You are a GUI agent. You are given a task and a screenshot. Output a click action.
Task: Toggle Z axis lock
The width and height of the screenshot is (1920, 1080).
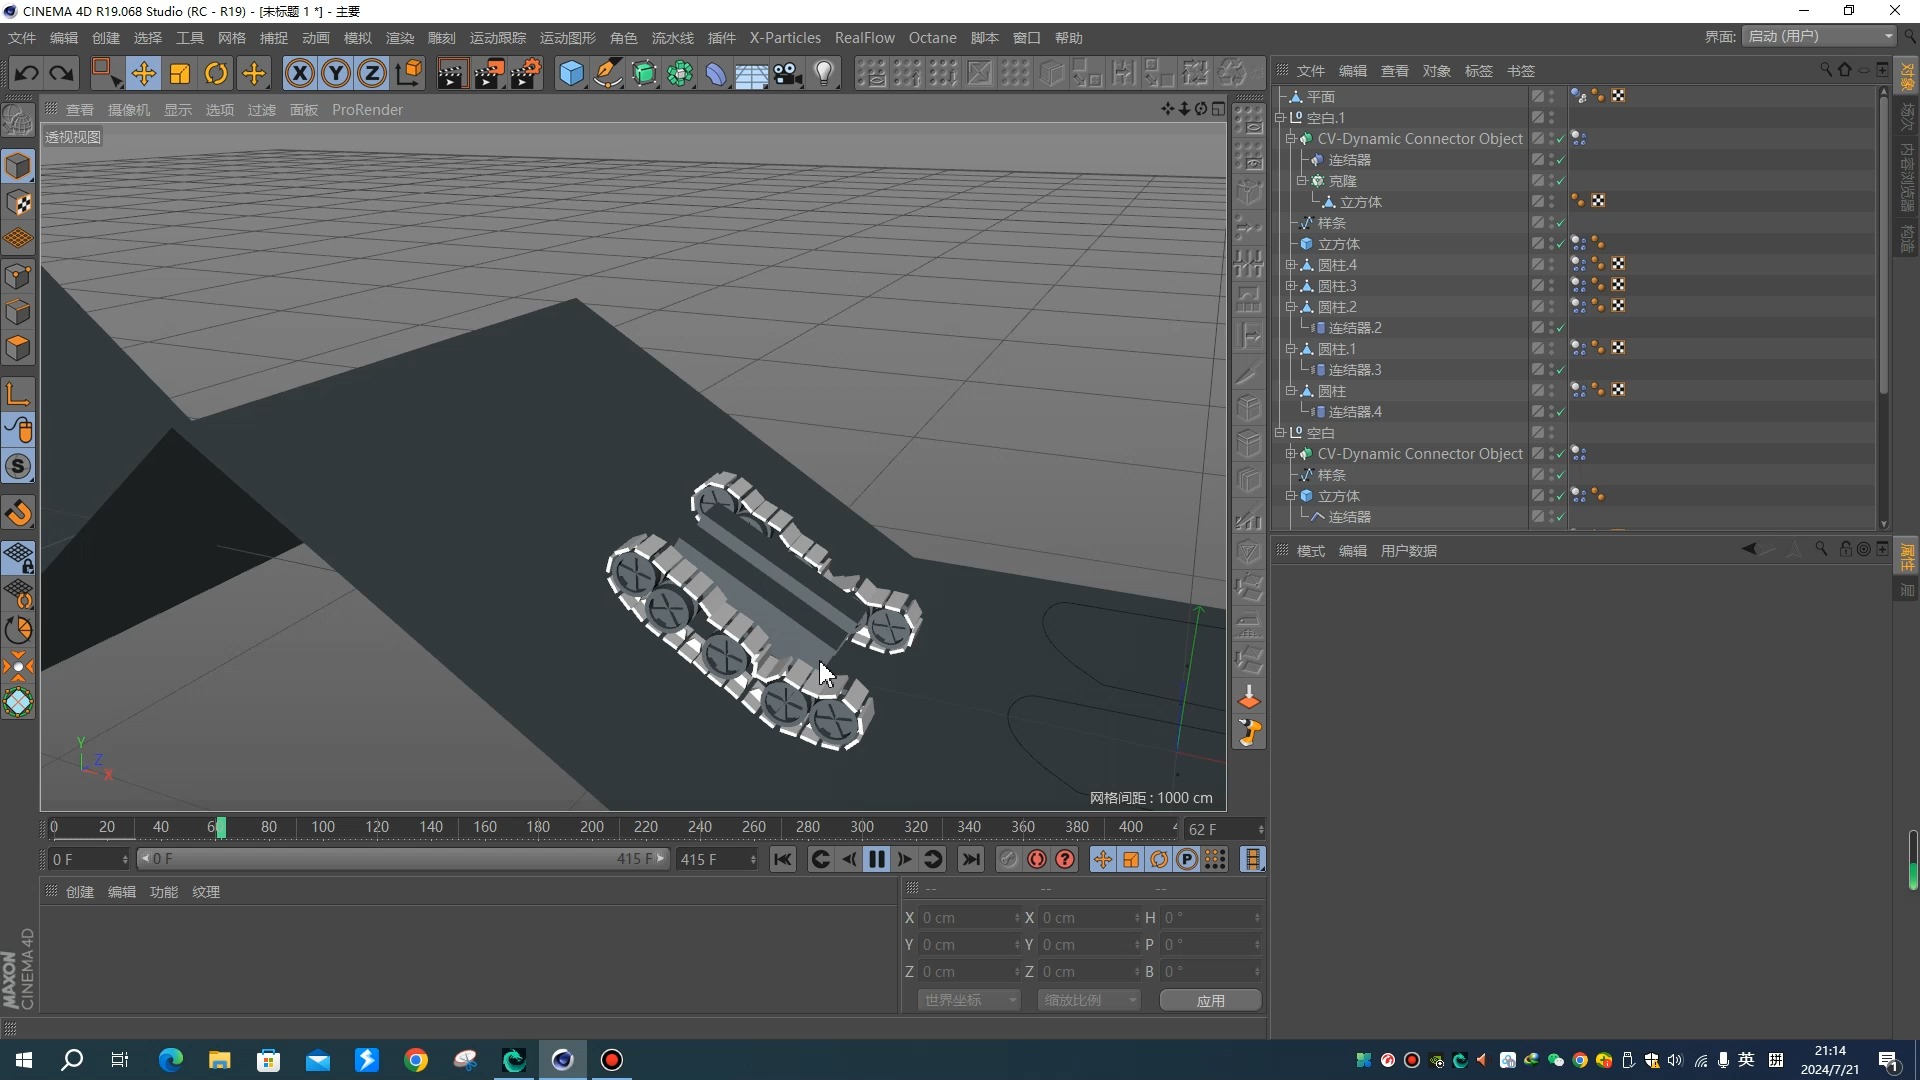click(x=372, y=73)
